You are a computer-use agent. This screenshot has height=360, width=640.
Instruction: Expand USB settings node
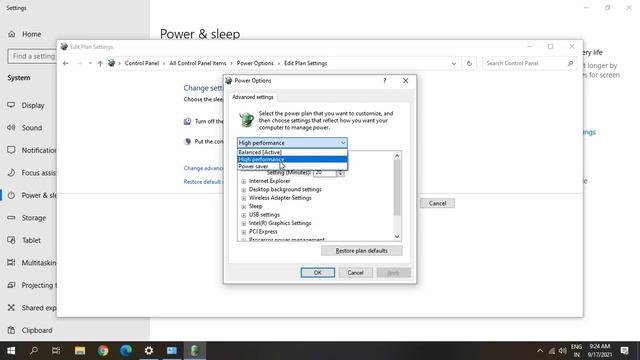tap(244, 215)
